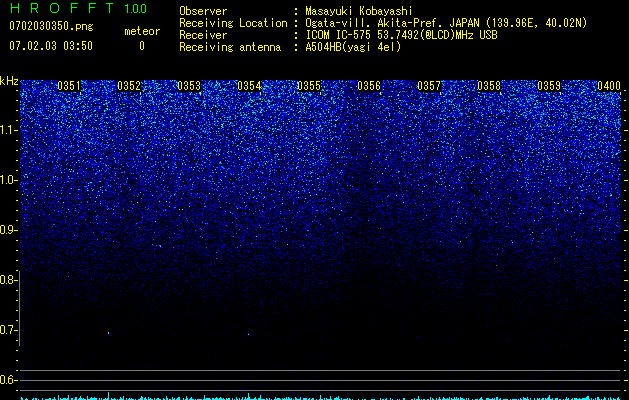Screen dimensions: 629x400
Task: Click the 0400 time marker
Action: tap(609, 86)
